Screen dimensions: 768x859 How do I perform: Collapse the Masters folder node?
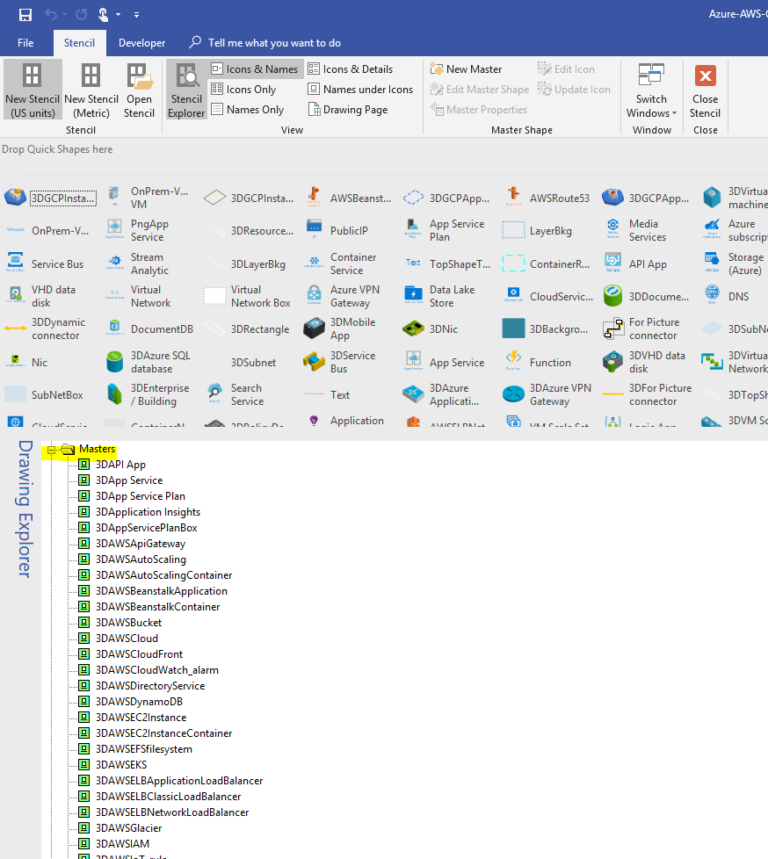(51, 450)
